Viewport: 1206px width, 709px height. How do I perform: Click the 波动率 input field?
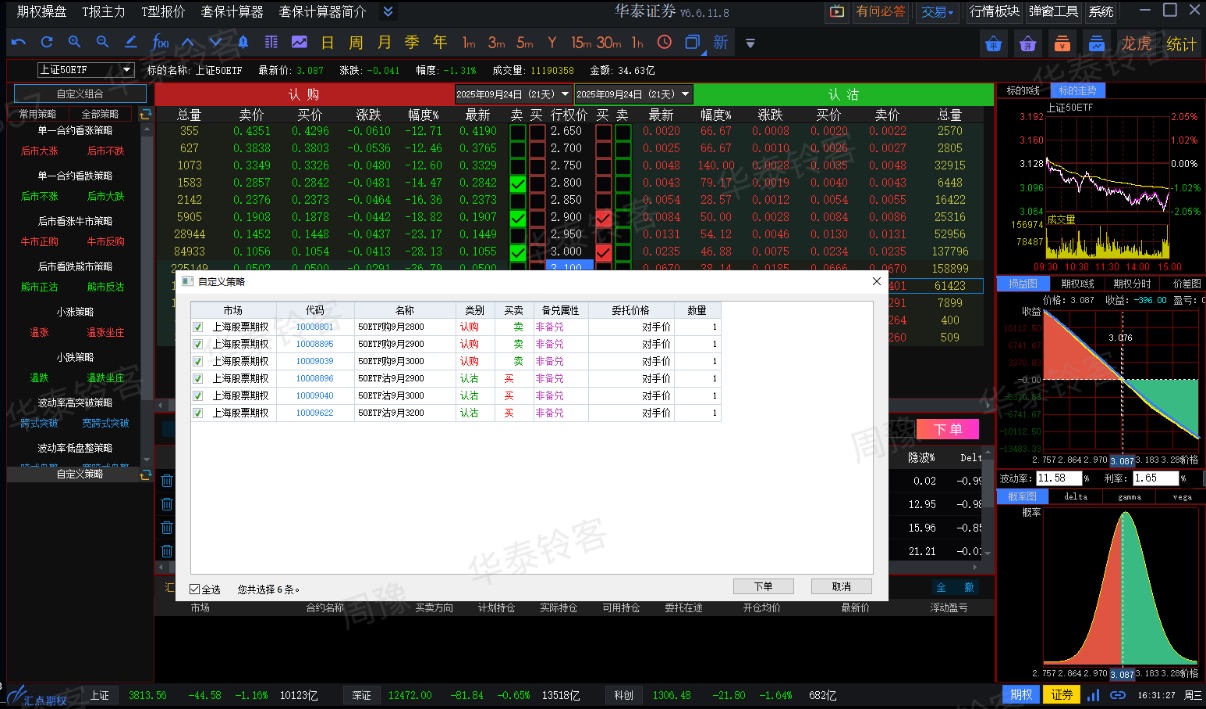pyautogui.click(x=1058, y=478)
